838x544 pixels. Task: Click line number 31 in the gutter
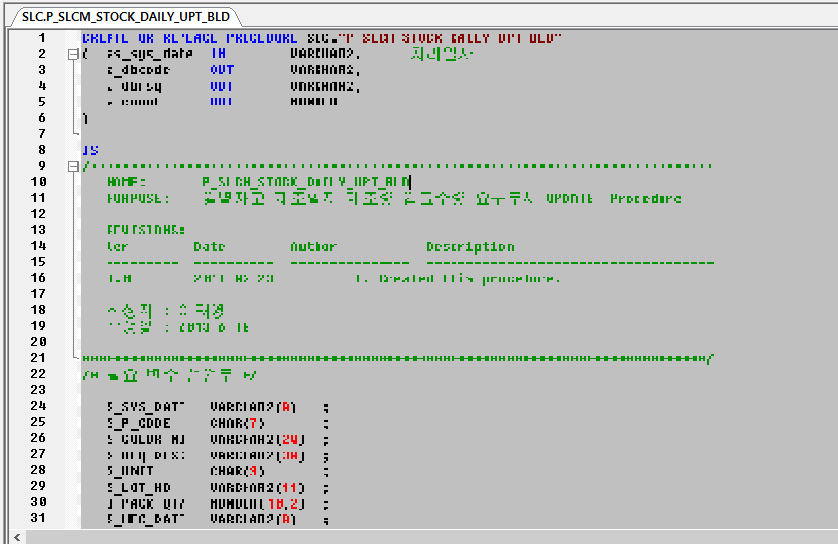click(x=38, y=518)
